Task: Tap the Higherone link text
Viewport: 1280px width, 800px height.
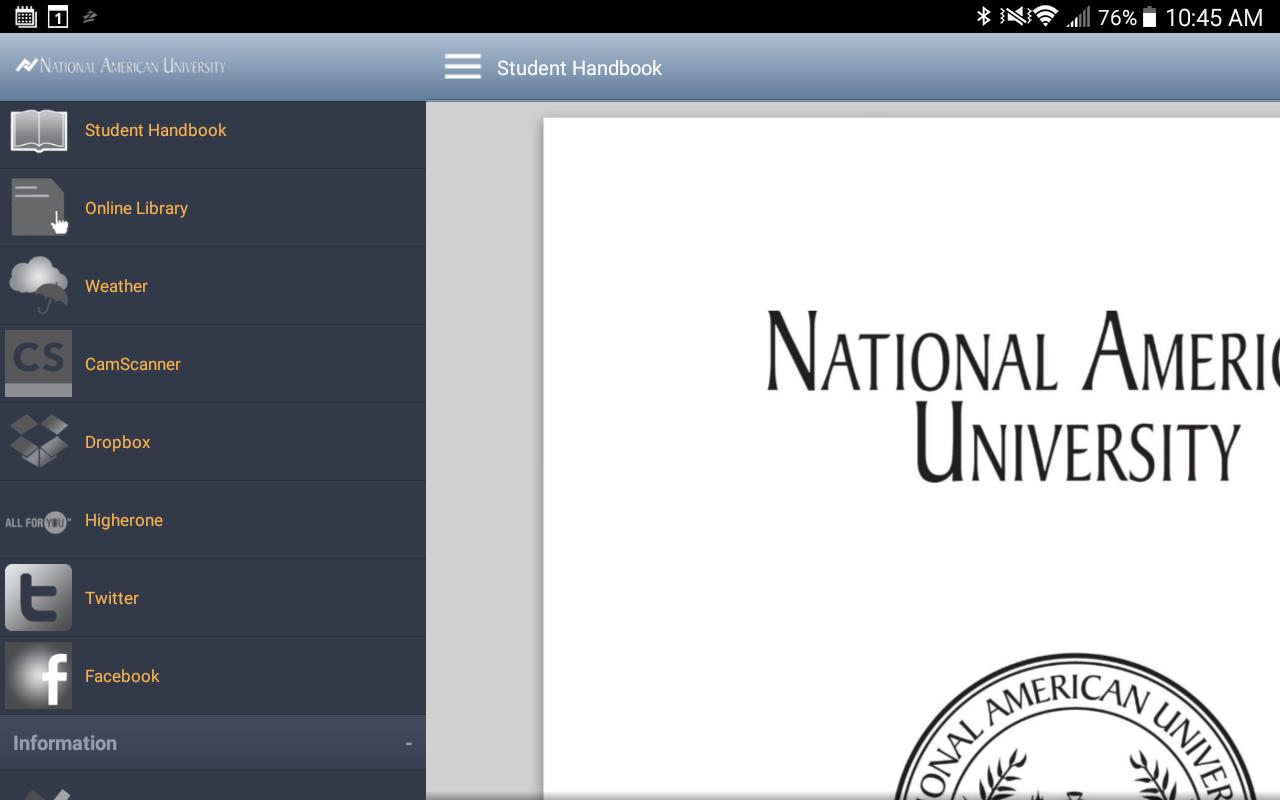Action: pyautogui.click(x=124, y=520)
